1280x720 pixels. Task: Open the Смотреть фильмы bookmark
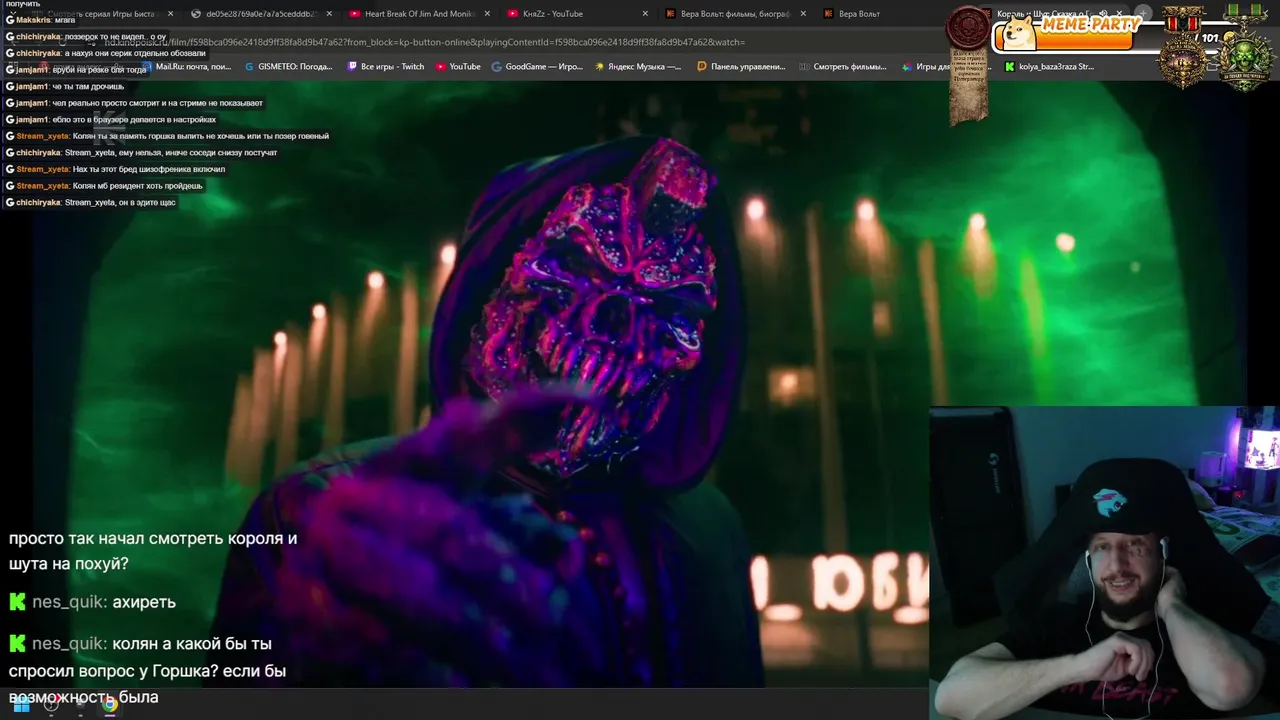tap(843, 67)
